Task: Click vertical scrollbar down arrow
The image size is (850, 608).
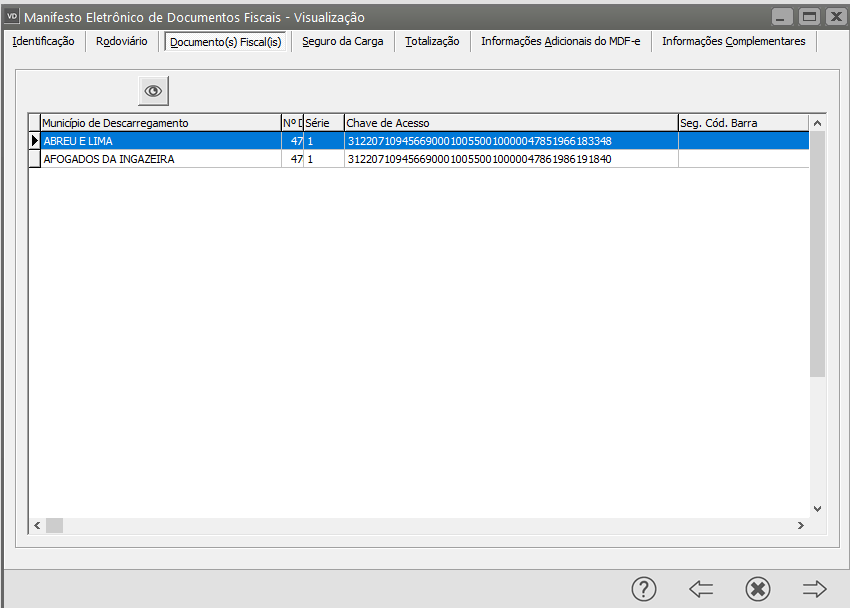Action: [817, 509]
